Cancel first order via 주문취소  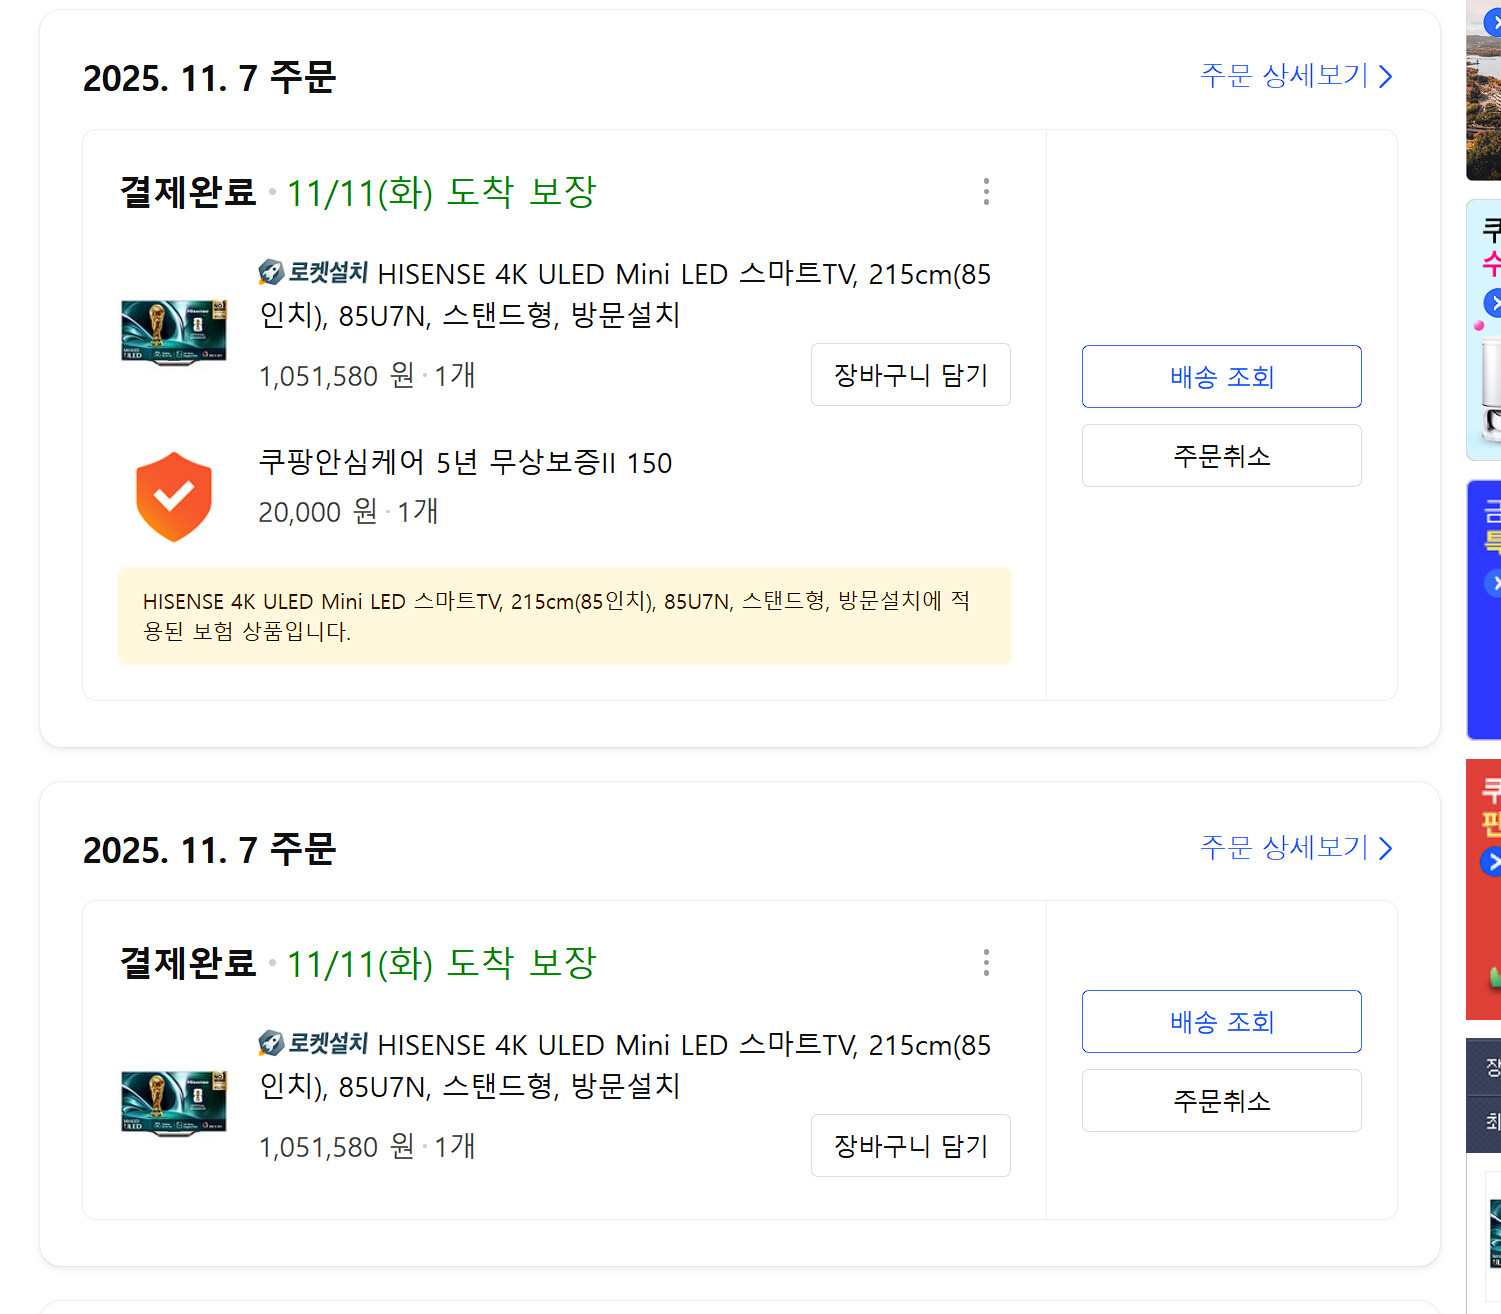tap(1222, 456)
